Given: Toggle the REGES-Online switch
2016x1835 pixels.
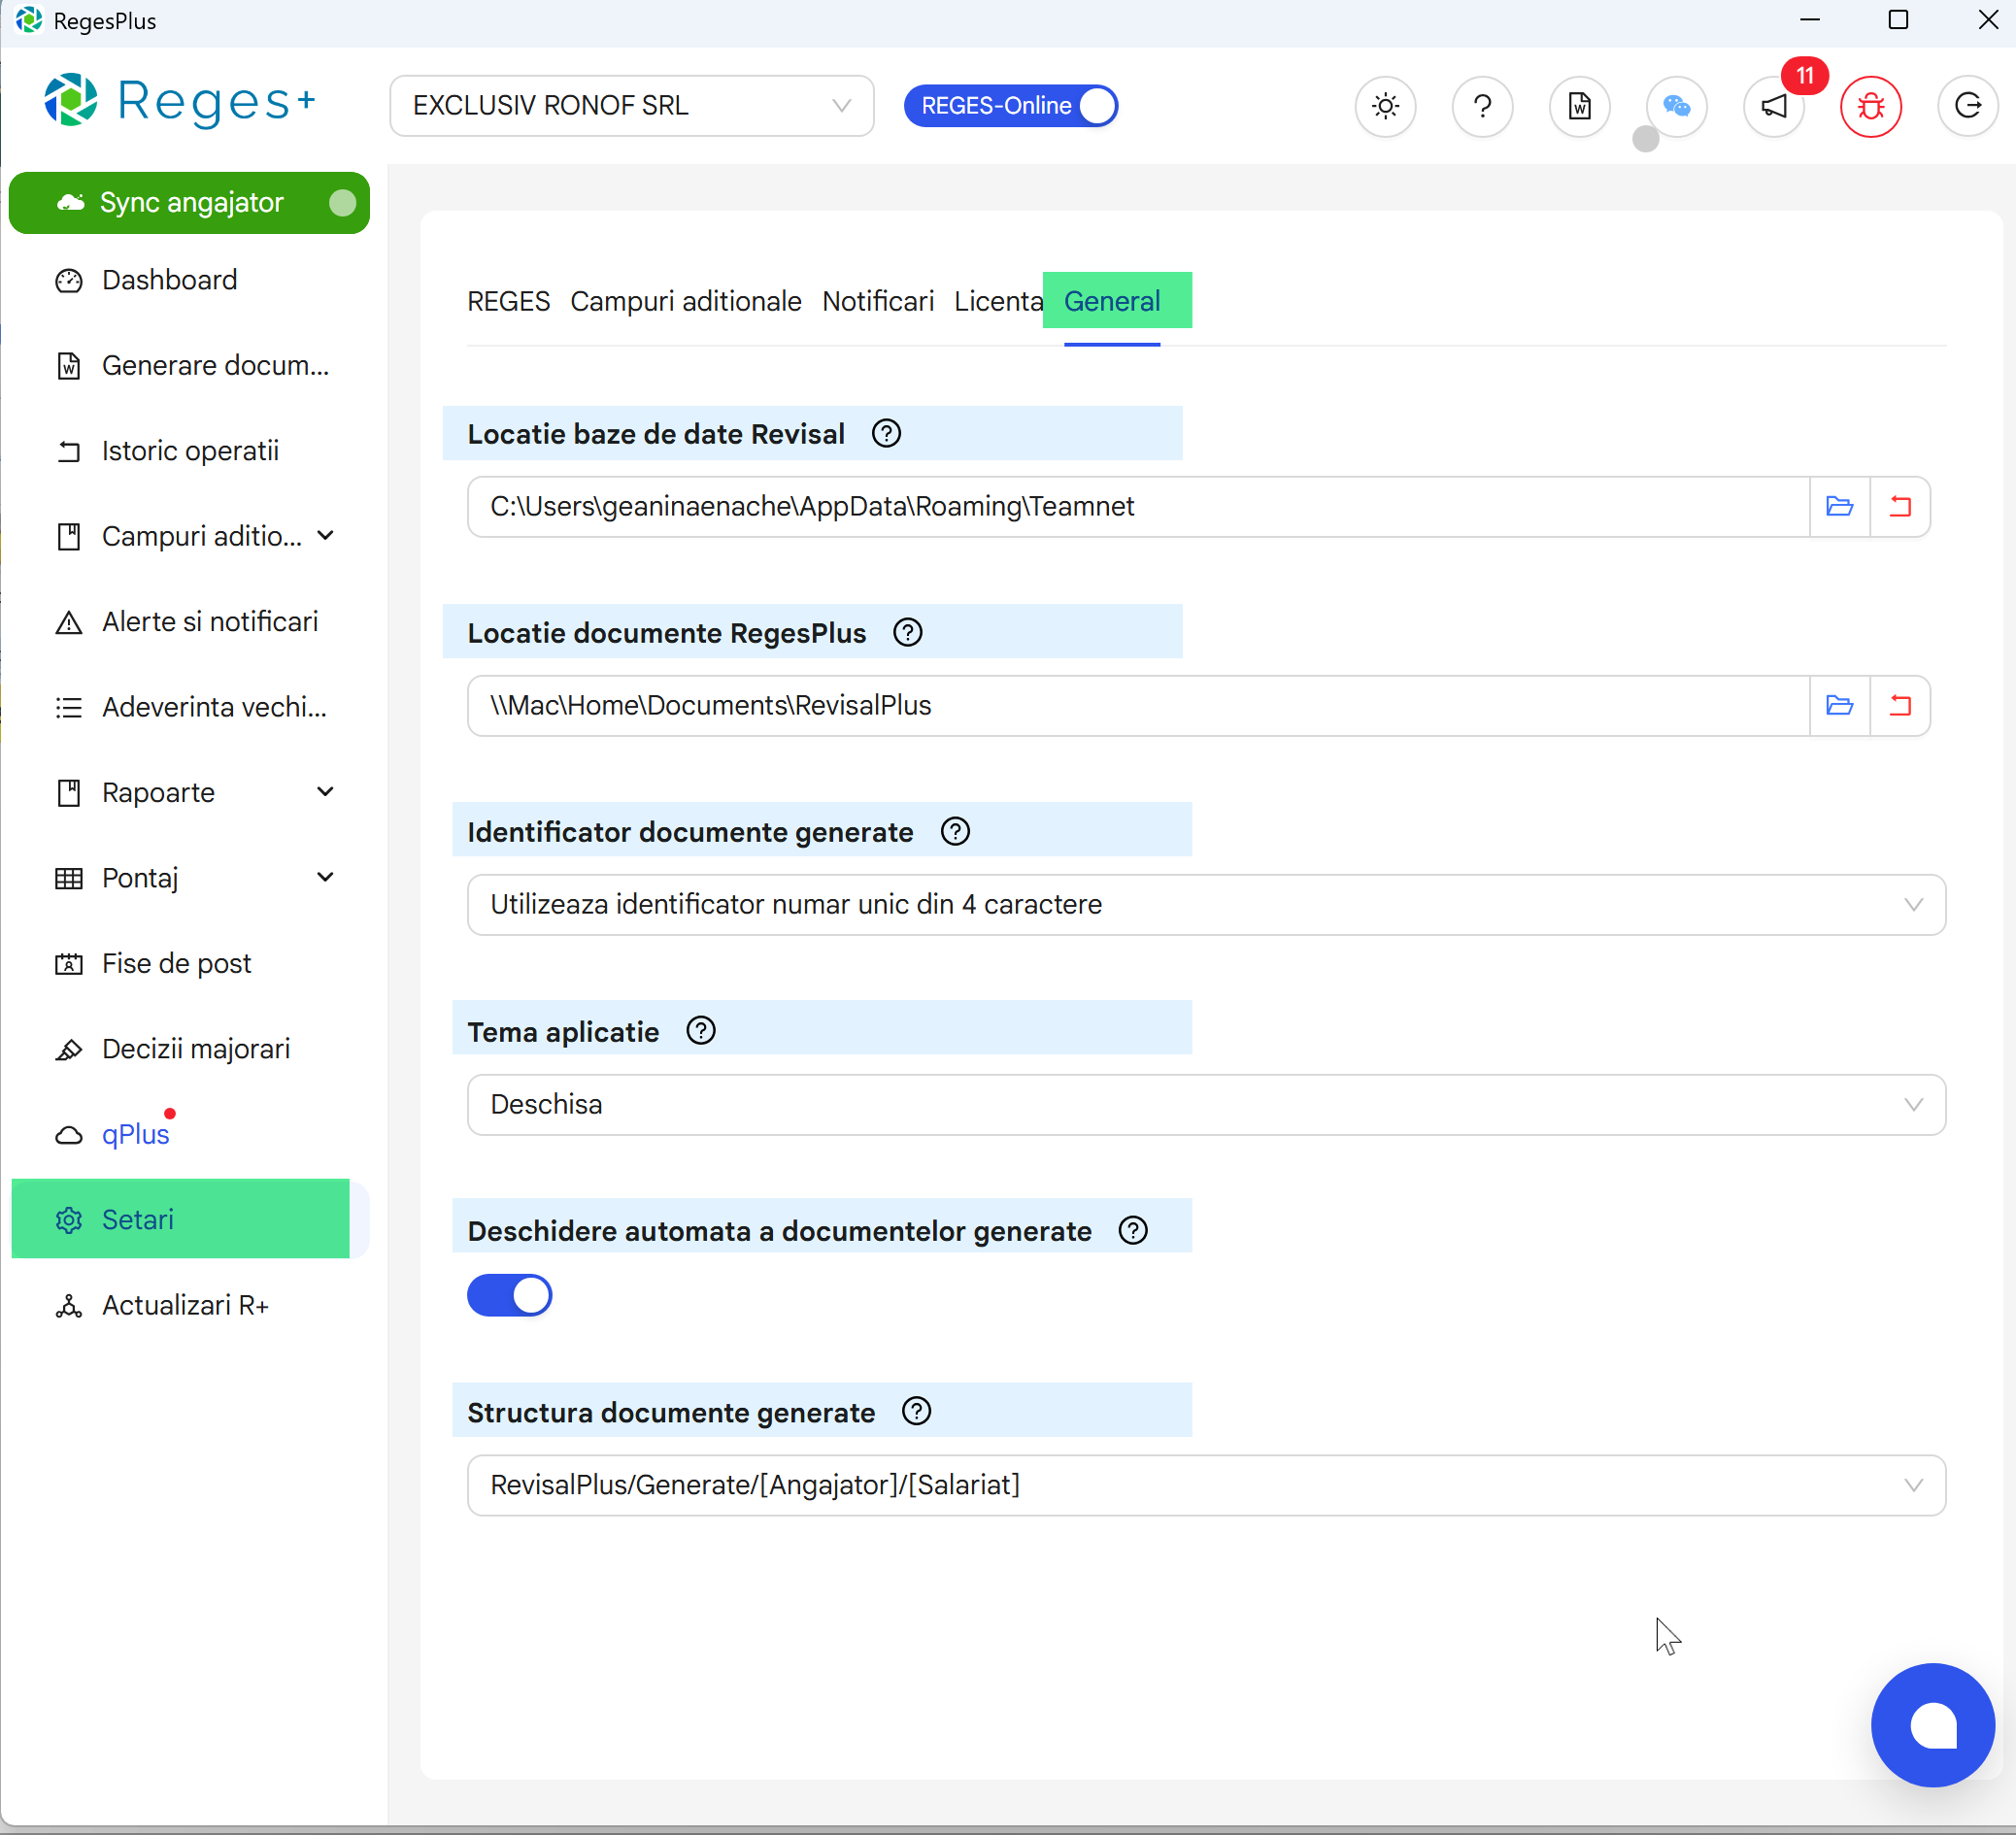Looking at the screenshot, I should [1096, 105].
